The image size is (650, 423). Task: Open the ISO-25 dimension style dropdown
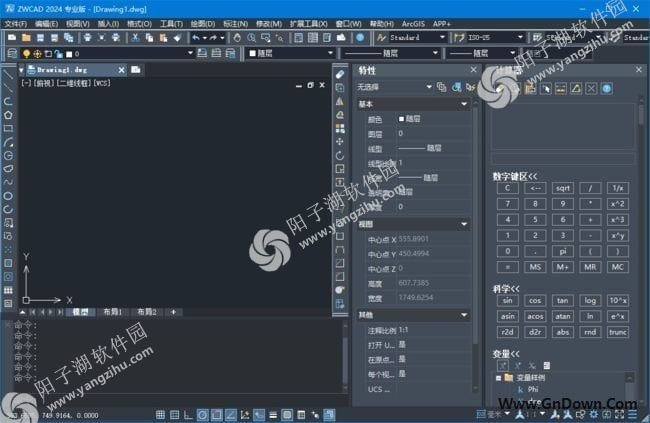click(520, 37)
